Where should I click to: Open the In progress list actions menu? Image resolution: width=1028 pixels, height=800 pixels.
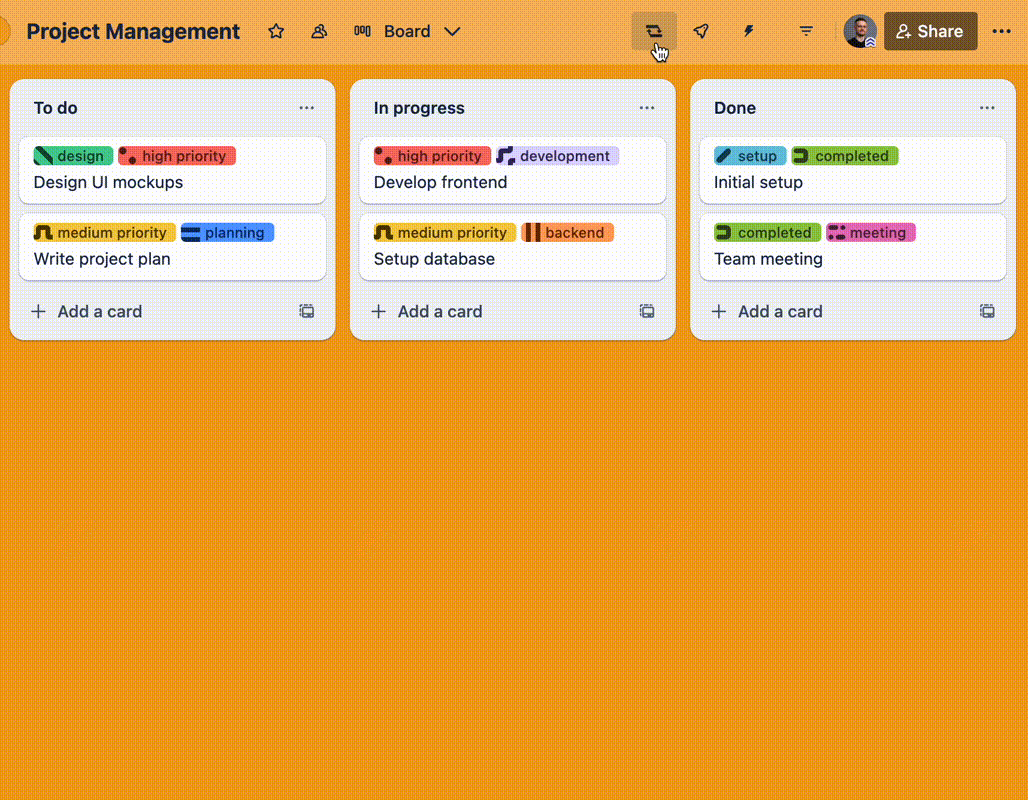647,107
